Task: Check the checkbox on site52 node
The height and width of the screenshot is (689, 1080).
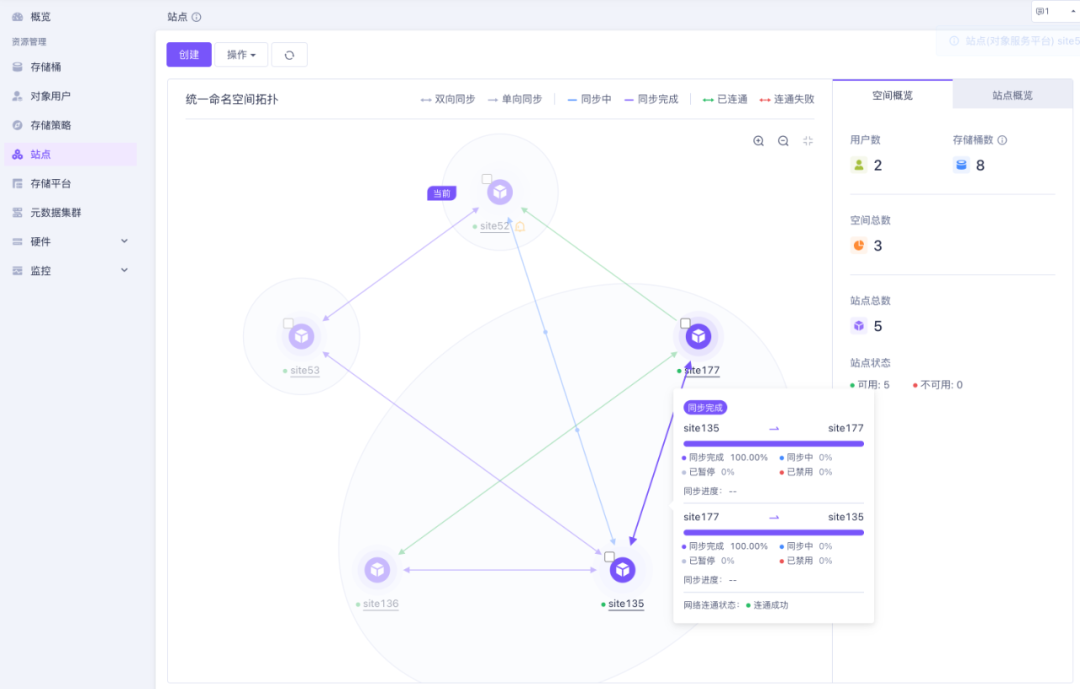Action: pos(487,180)
